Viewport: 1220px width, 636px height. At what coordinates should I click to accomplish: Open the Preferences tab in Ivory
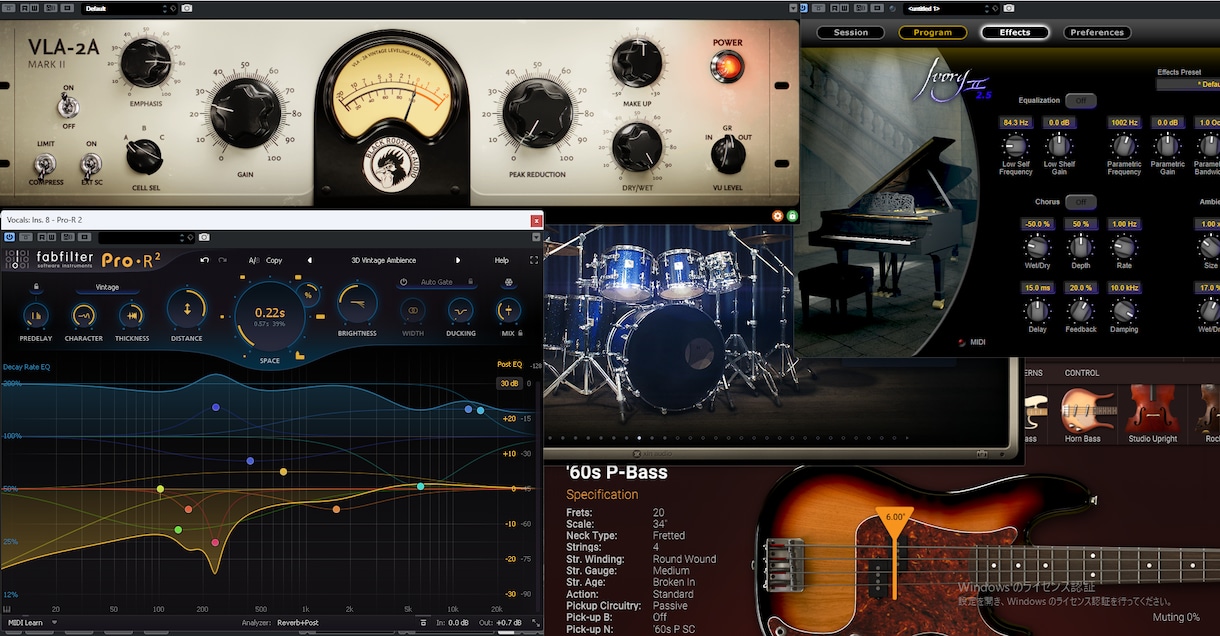[x=1097, y=32]
